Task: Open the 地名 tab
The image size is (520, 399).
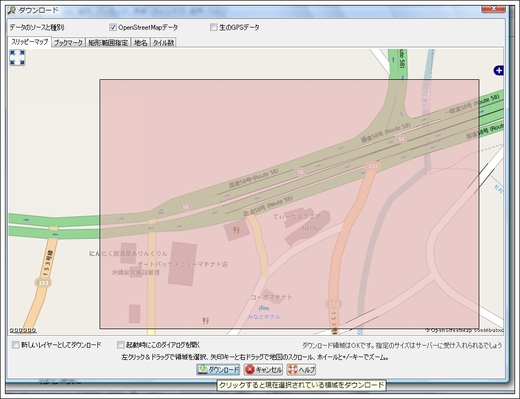Action: point(140,43)
